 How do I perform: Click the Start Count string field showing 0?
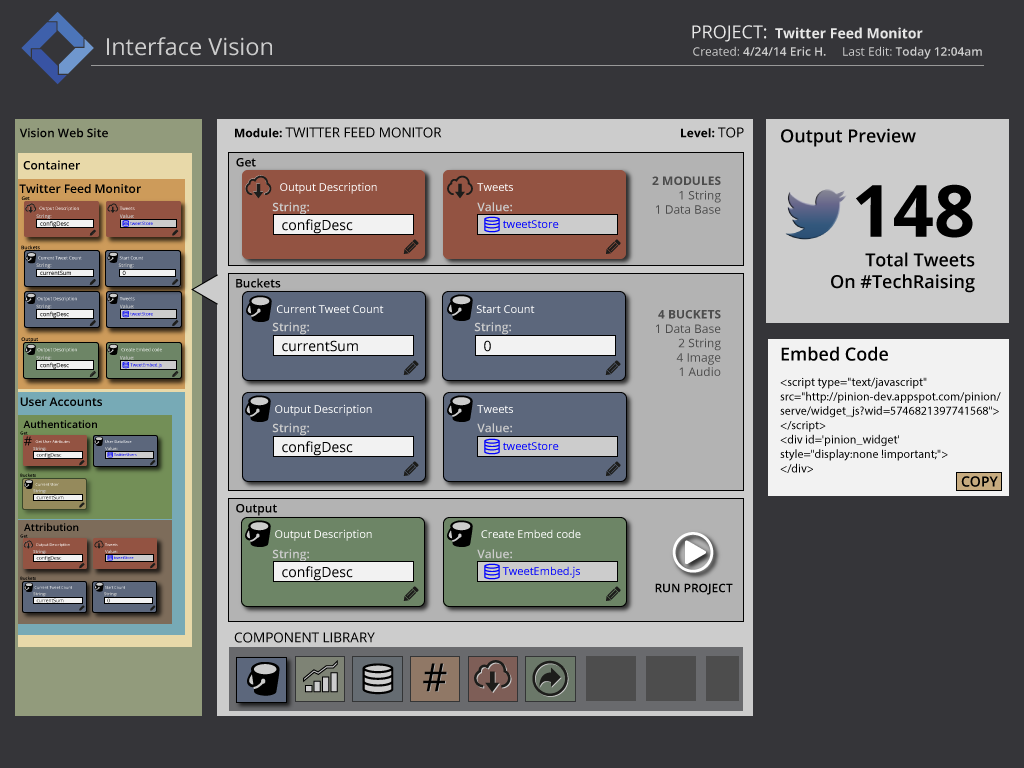pos(545,346)
